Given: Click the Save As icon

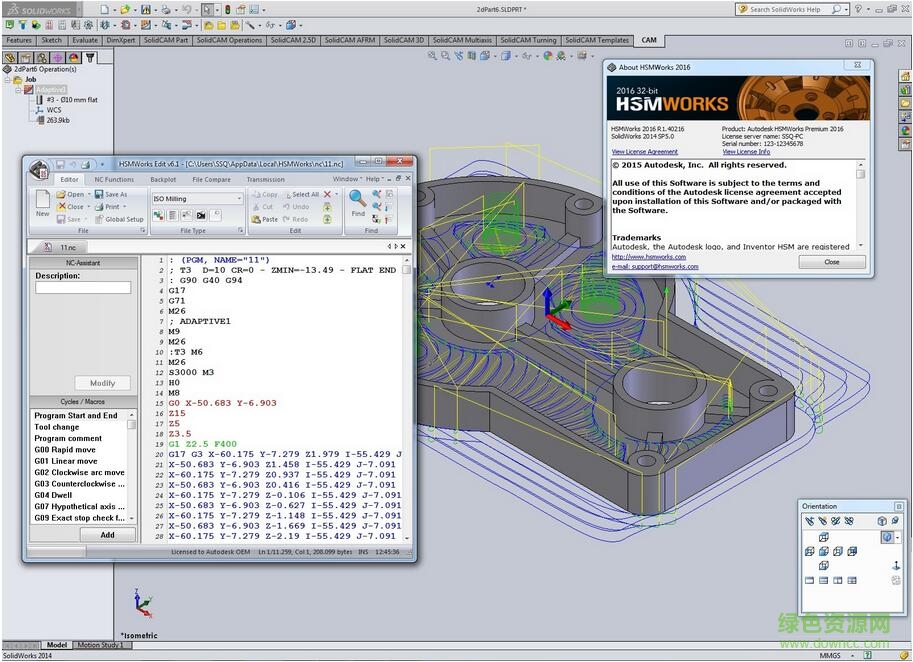Looking at the screenshot, I should click(113, 194).
